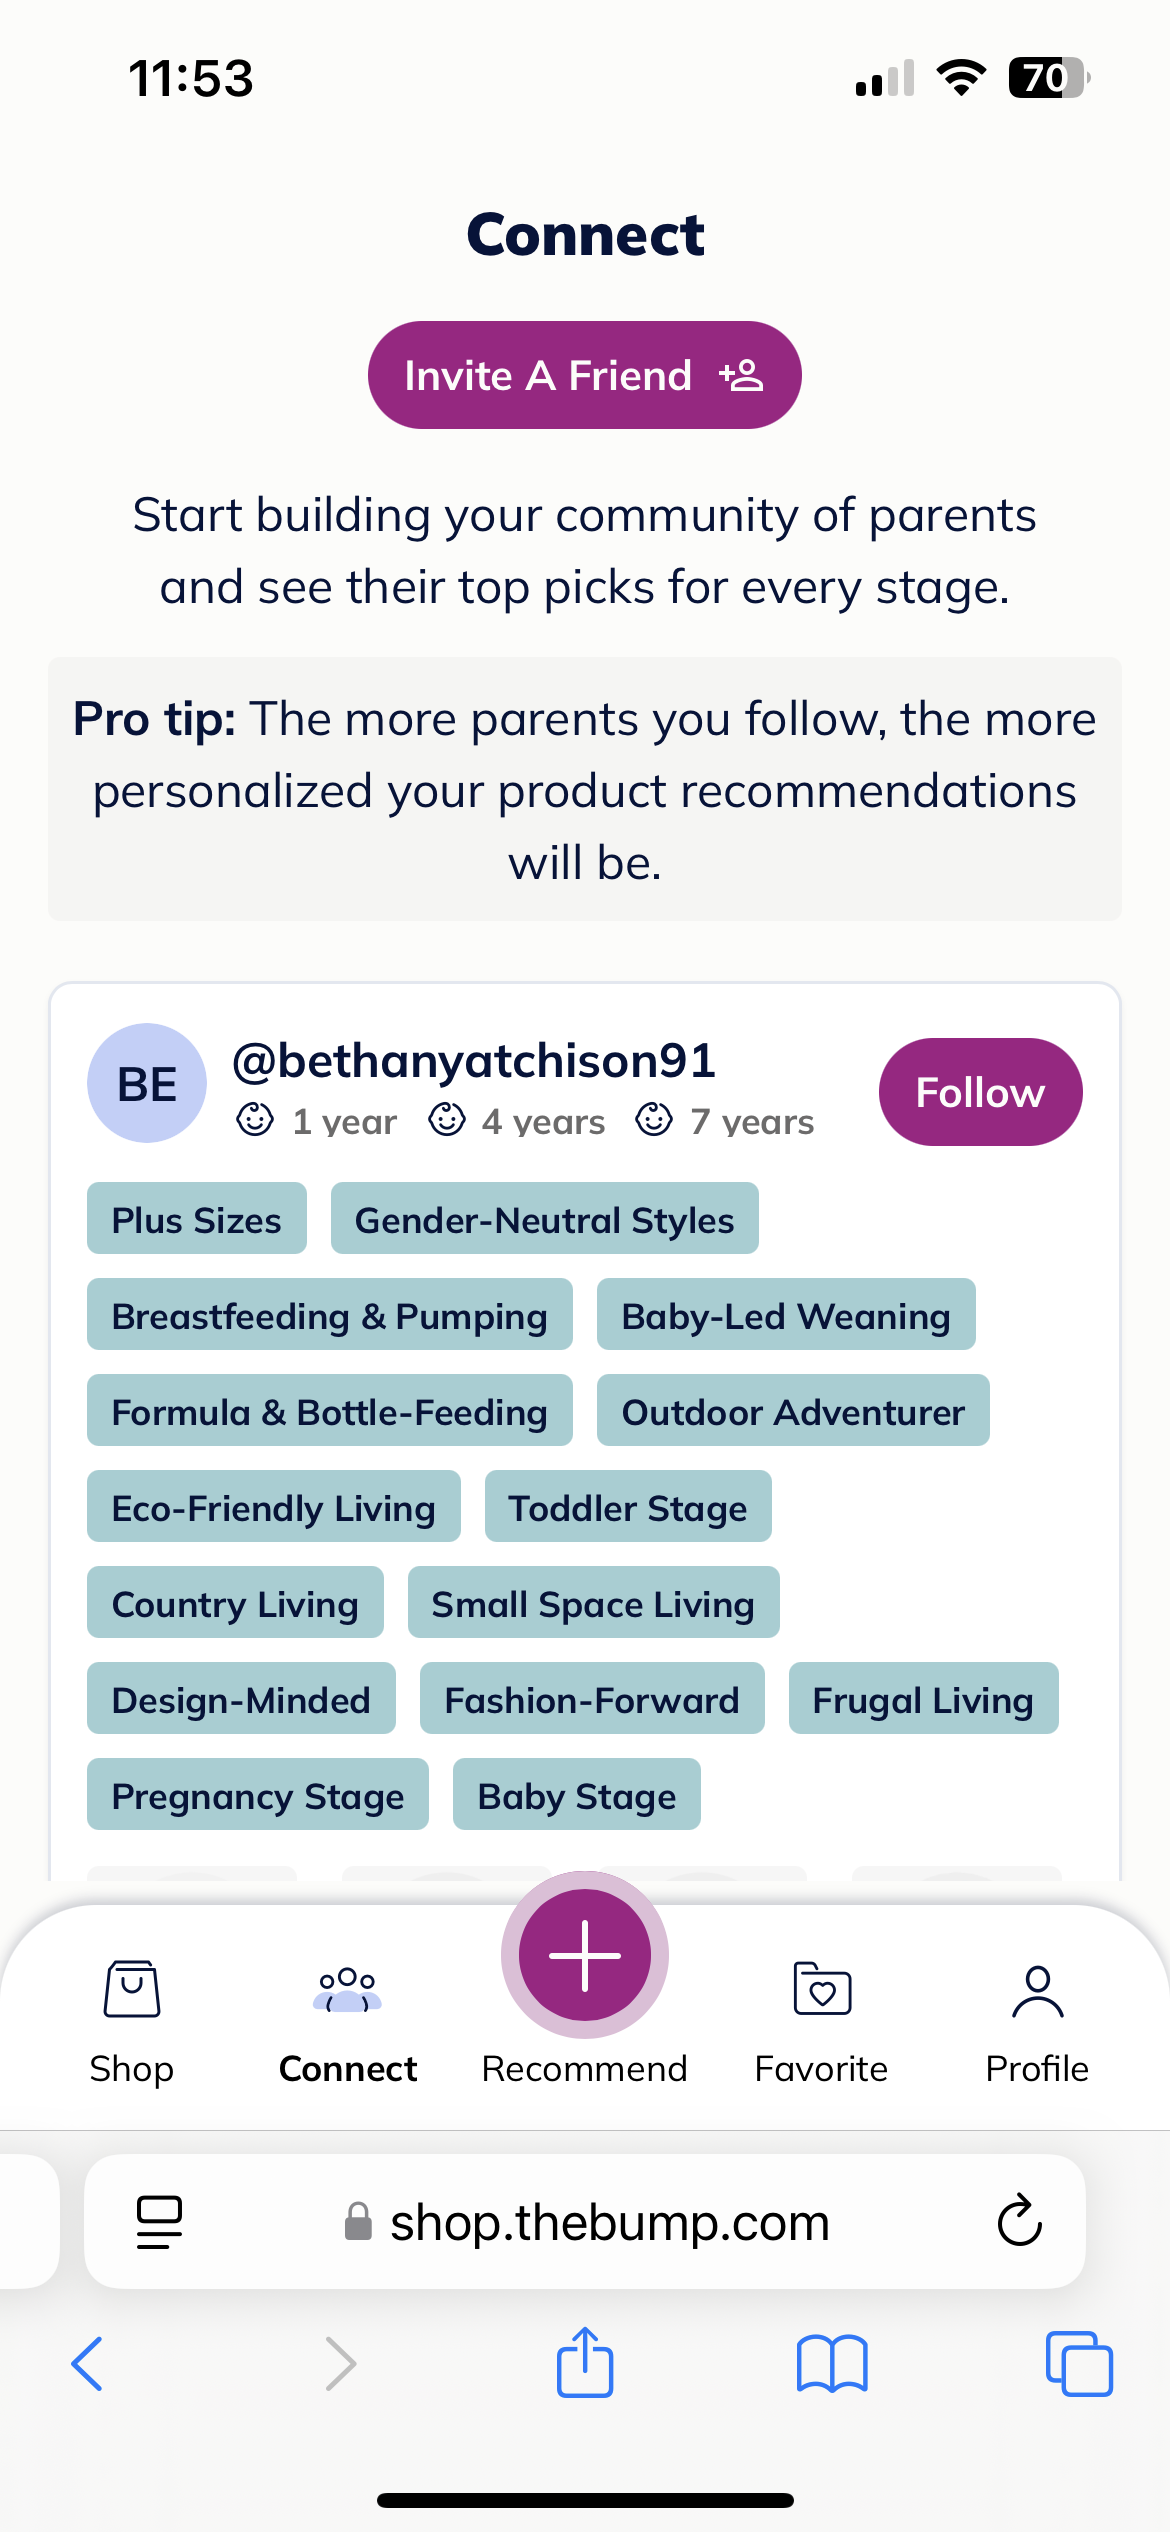Open the BE profile avatar

[x=147, y=1083]
